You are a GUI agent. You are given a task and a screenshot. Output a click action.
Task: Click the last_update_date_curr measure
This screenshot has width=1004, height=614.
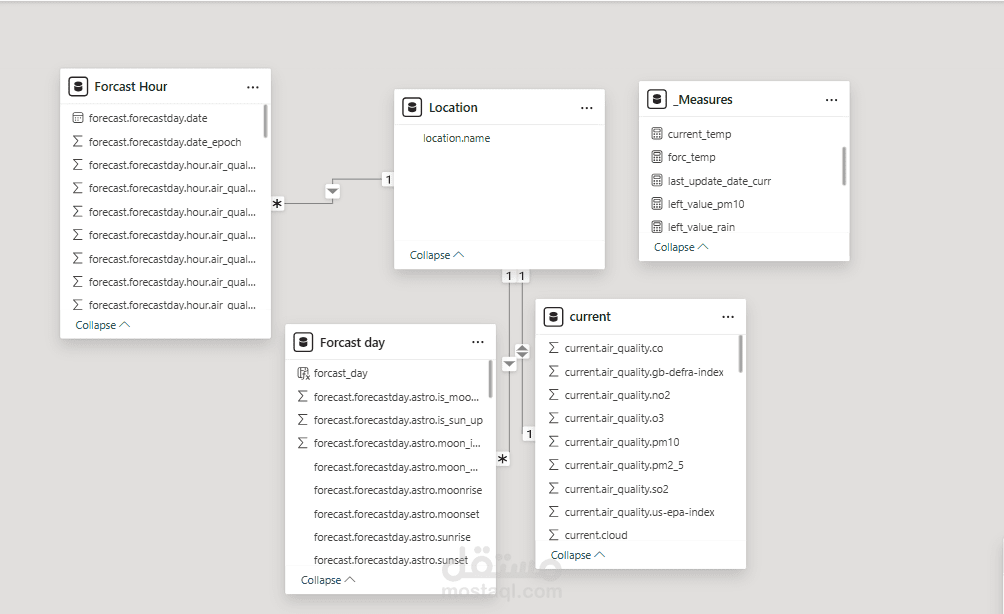coord(719,181)
